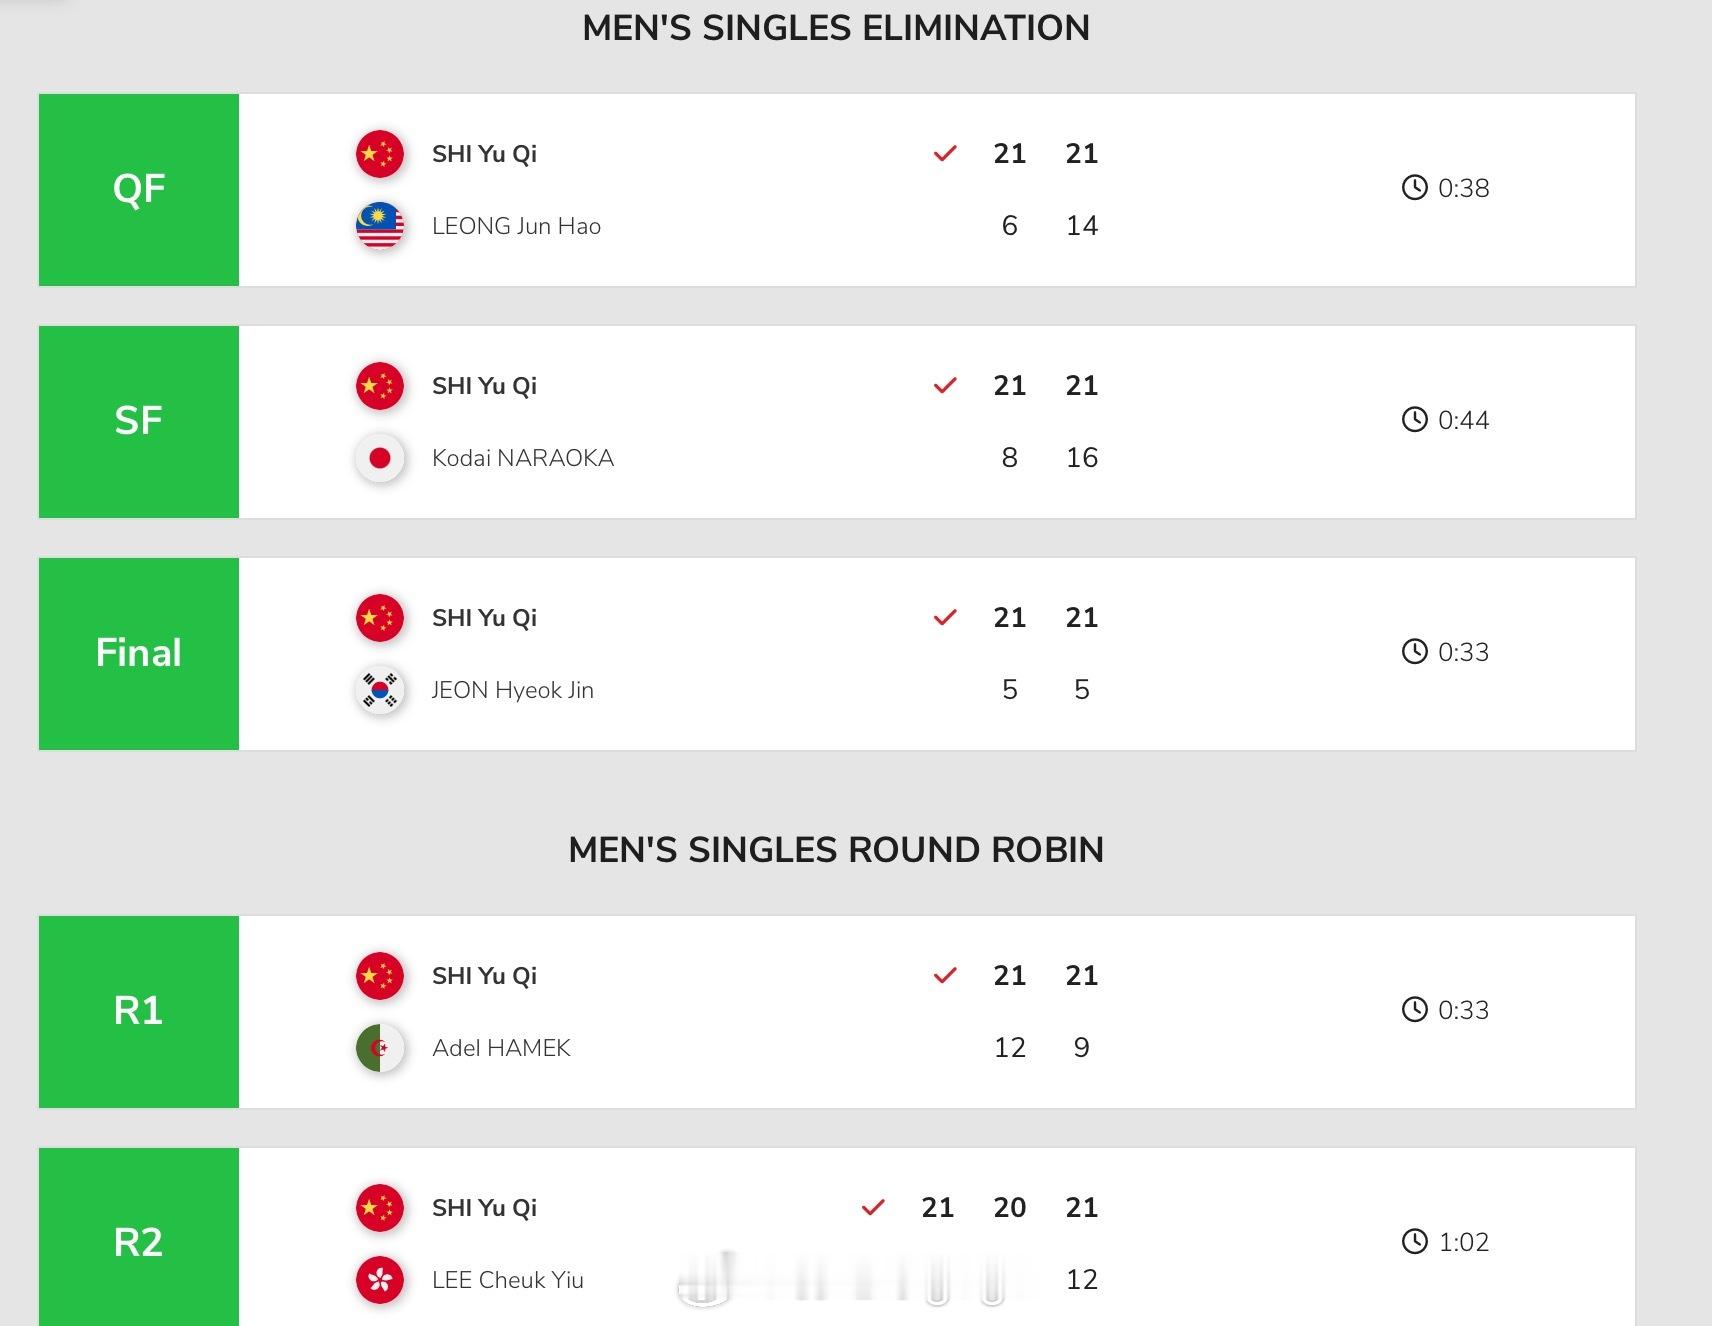Screen dimensions: 1712x1326
Task: Open LEONG Jun Hao player name
Action: [x=516, y=226]
